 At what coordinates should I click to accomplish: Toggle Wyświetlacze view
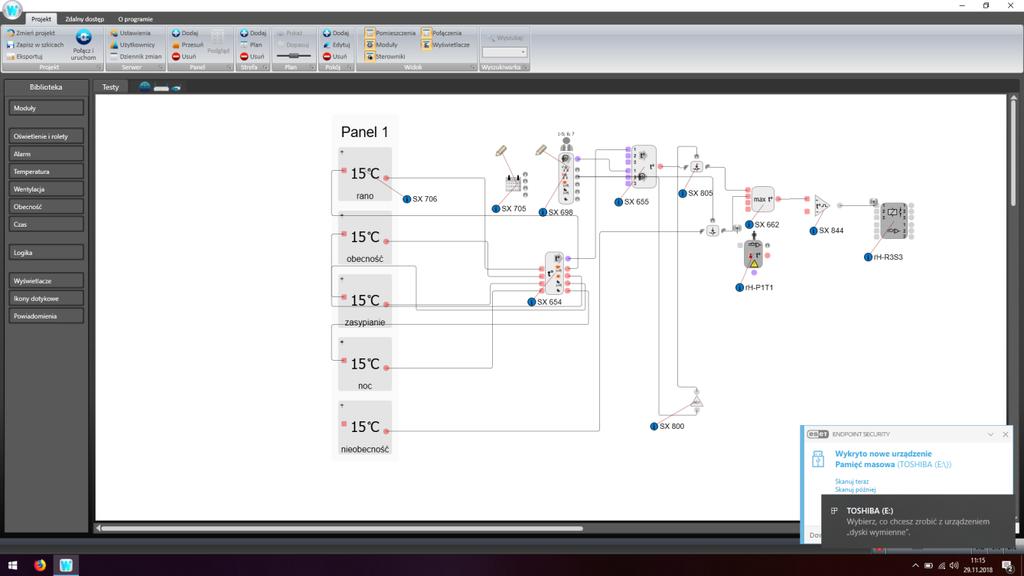[x=446, y=44]
